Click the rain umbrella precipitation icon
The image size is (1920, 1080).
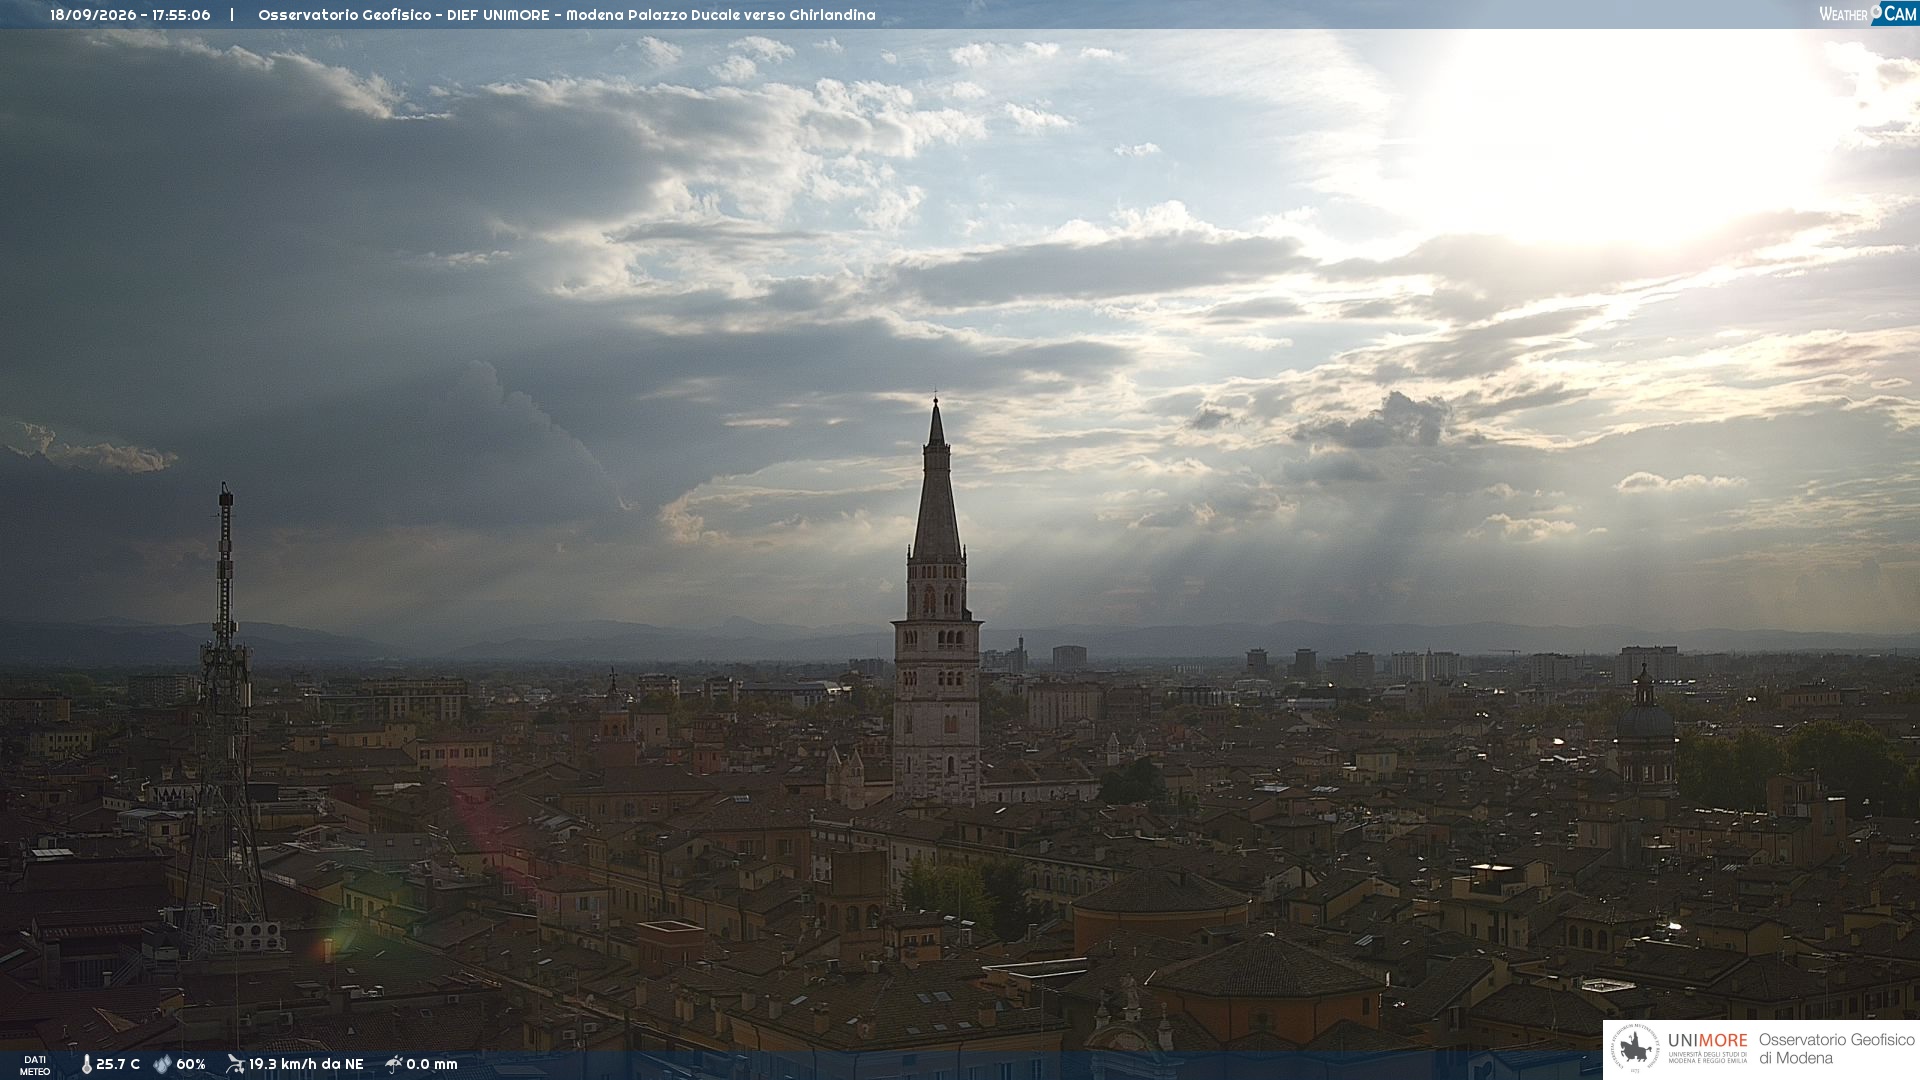coord(393,1064)
